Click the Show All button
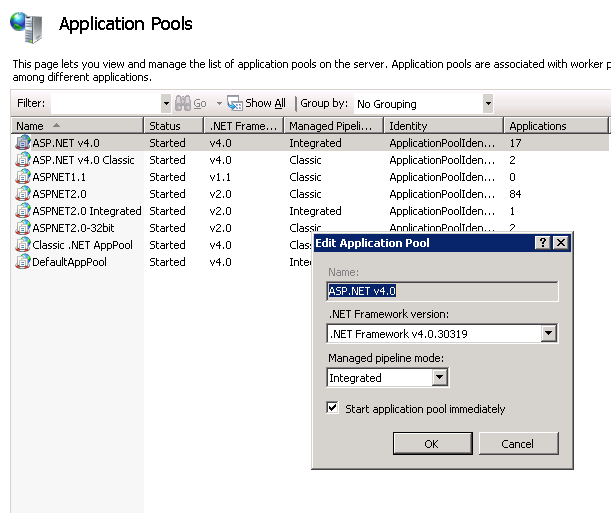This screenshot has width=611, height=513. click(256, 103)
